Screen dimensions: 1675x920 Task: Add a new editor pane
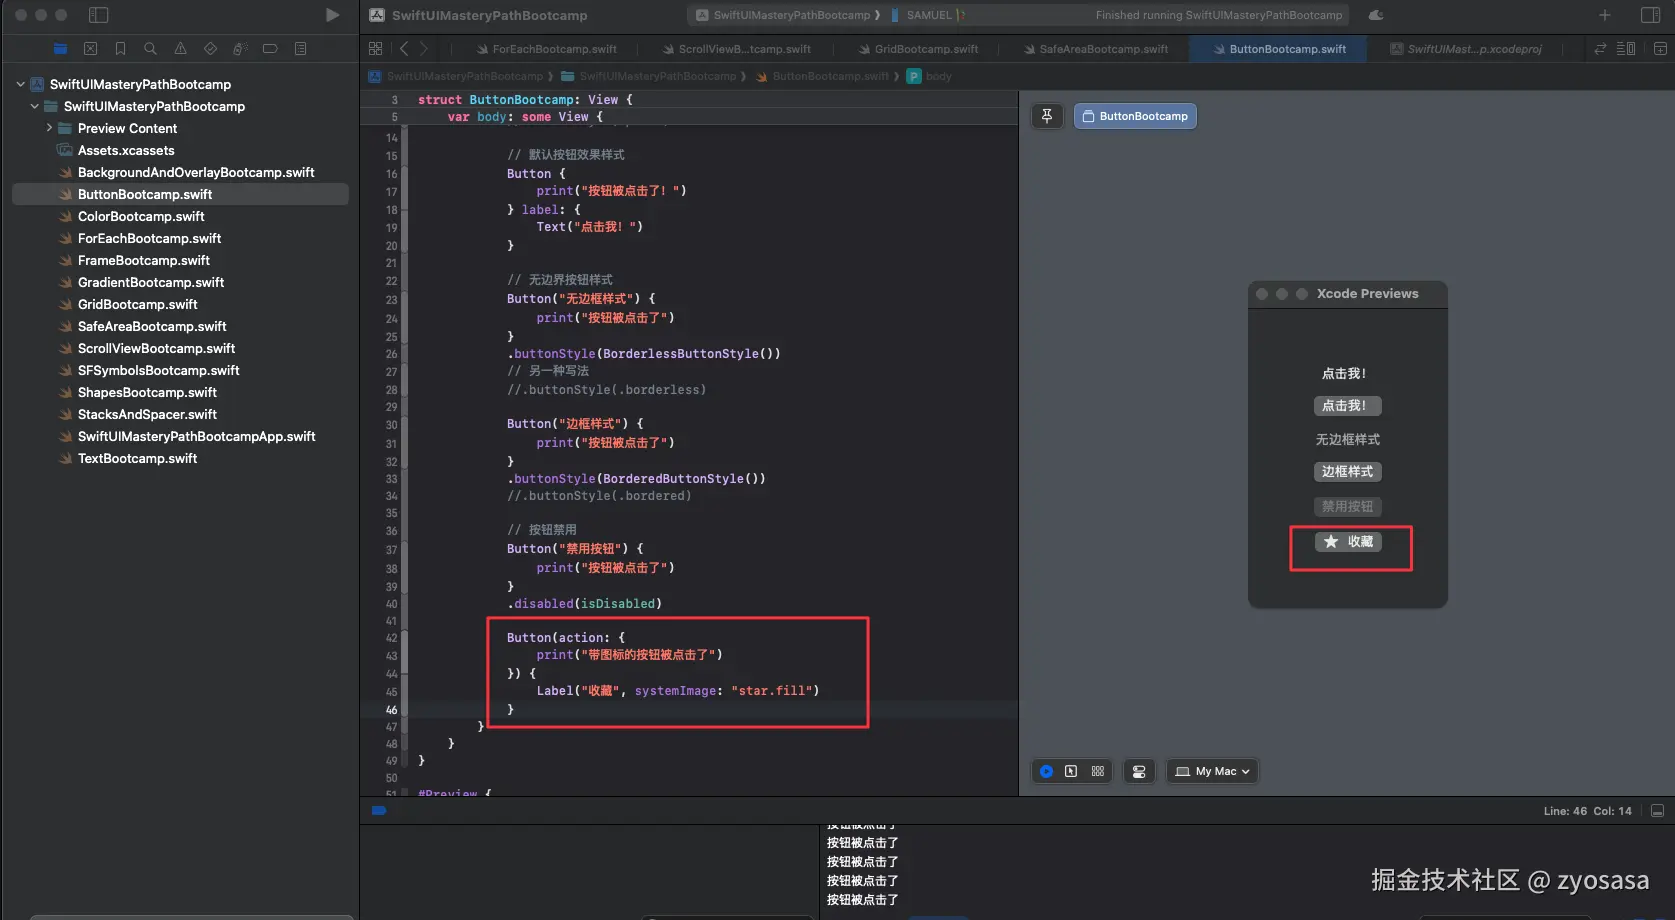[x=1660, y=48]
